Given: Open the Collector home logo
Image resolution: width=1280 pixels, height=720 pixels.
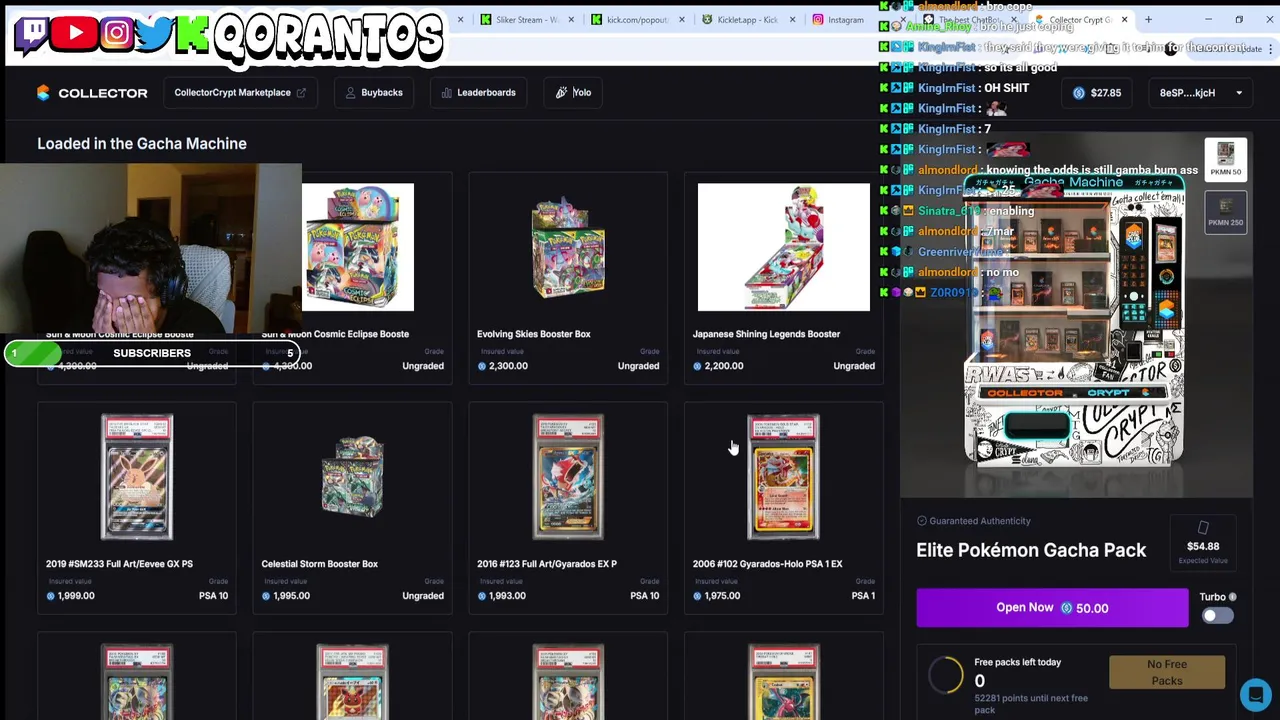Looking at the screenshot, I should pyautogui.click(x=92, y=93).
